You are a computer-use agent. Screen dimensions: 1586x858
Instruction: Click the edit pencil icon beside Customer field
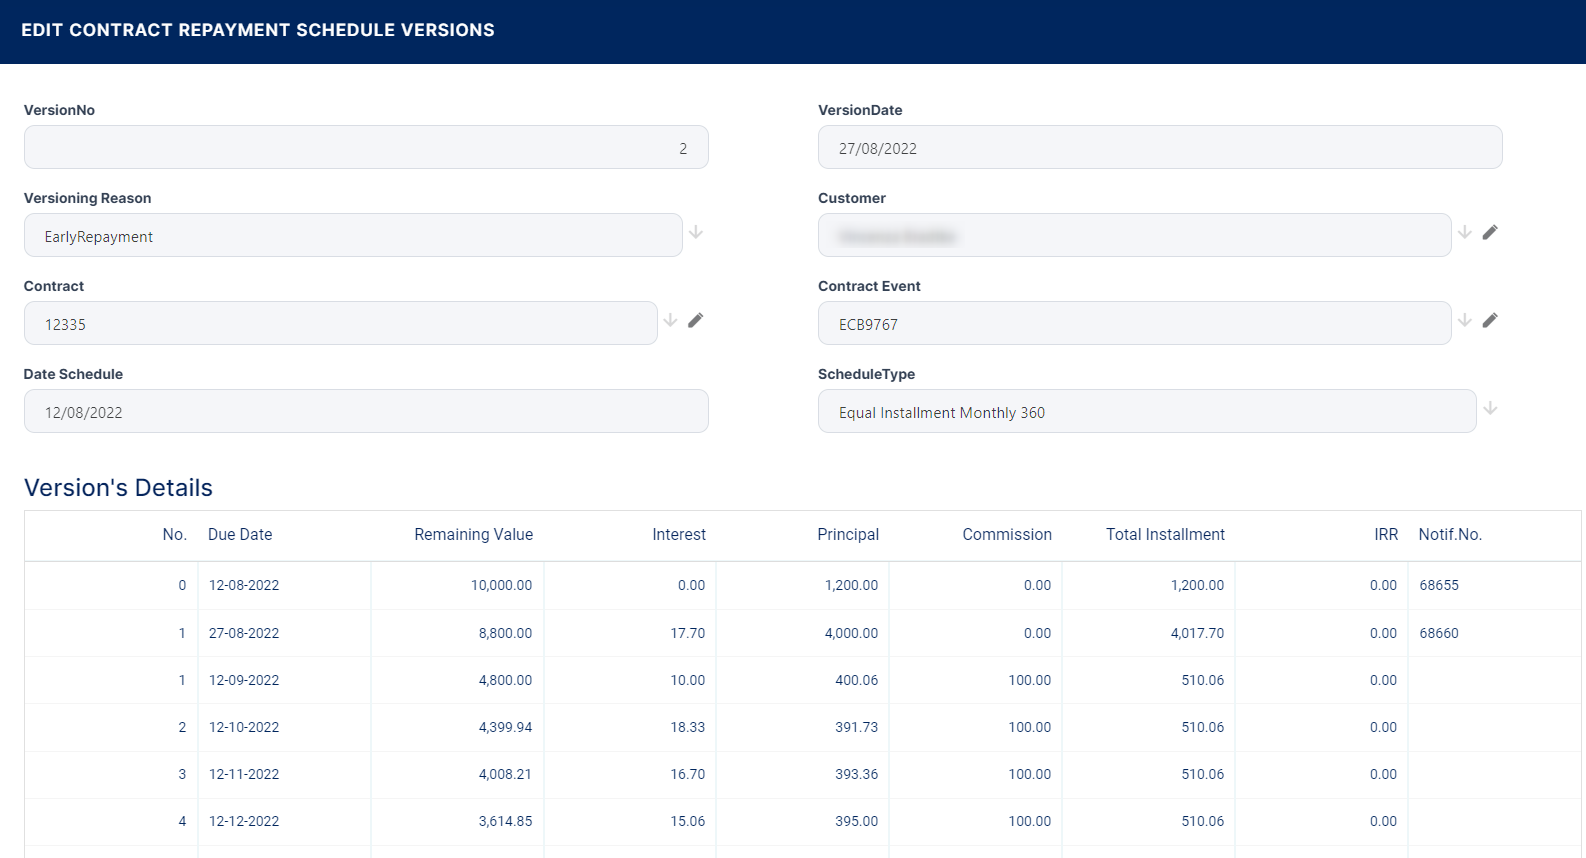(x=1490, y=232)
